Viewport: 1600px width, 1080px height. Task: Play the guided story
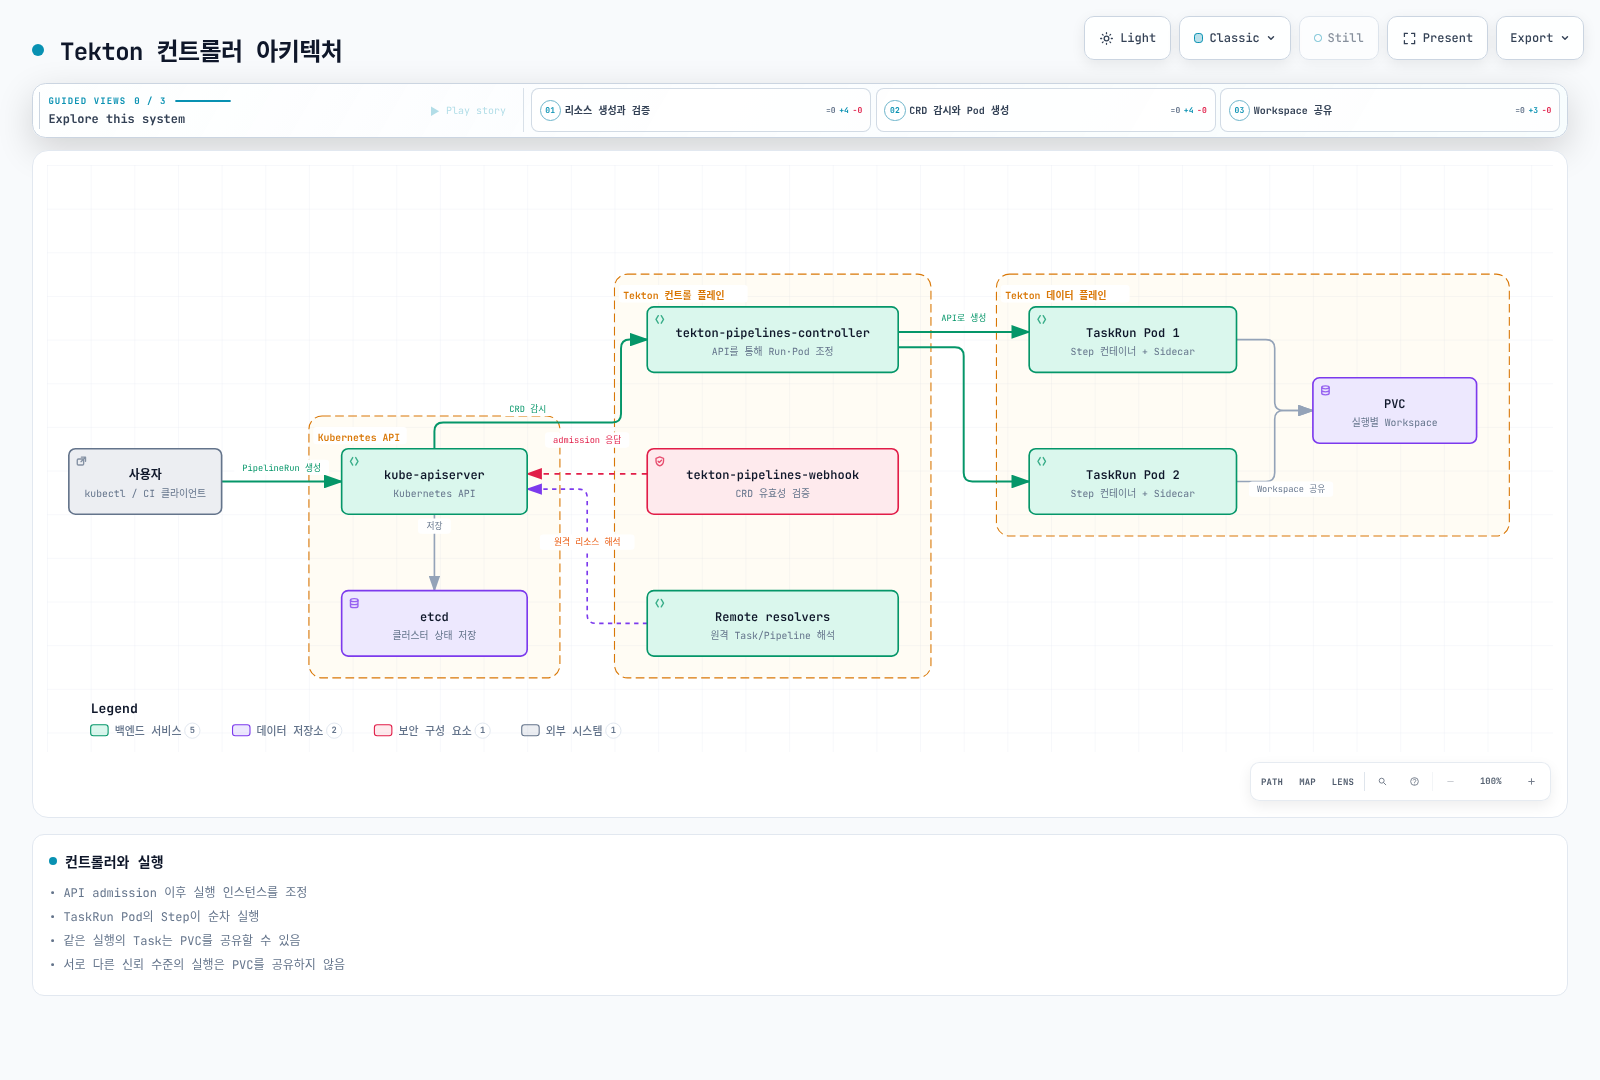coord(468,110)
